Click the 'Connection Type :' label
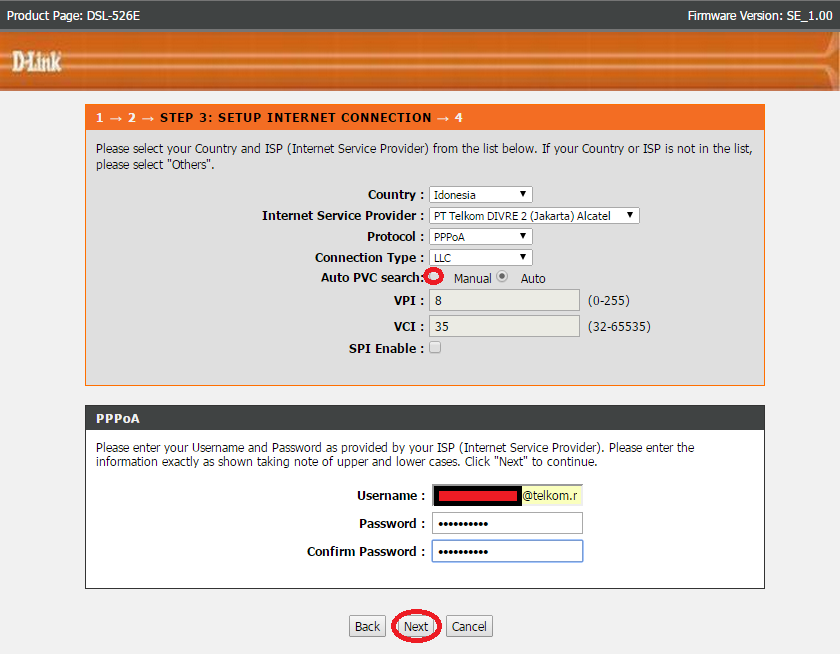Image resolution: width=840 pixels, height=654 pixels. (370, 258)
